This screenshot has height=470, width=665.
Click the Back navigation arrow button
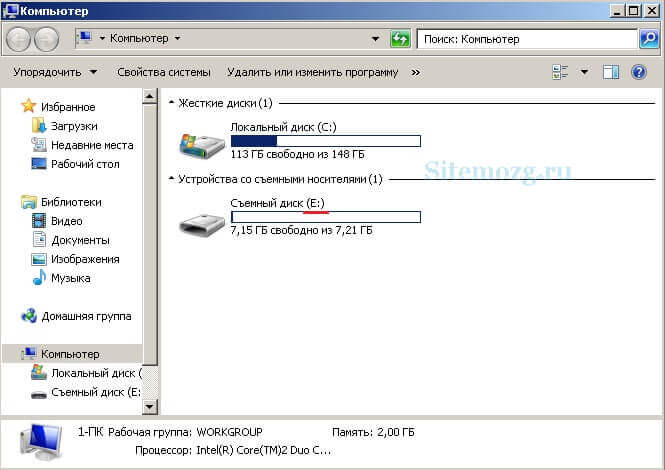tap(19, 39)
